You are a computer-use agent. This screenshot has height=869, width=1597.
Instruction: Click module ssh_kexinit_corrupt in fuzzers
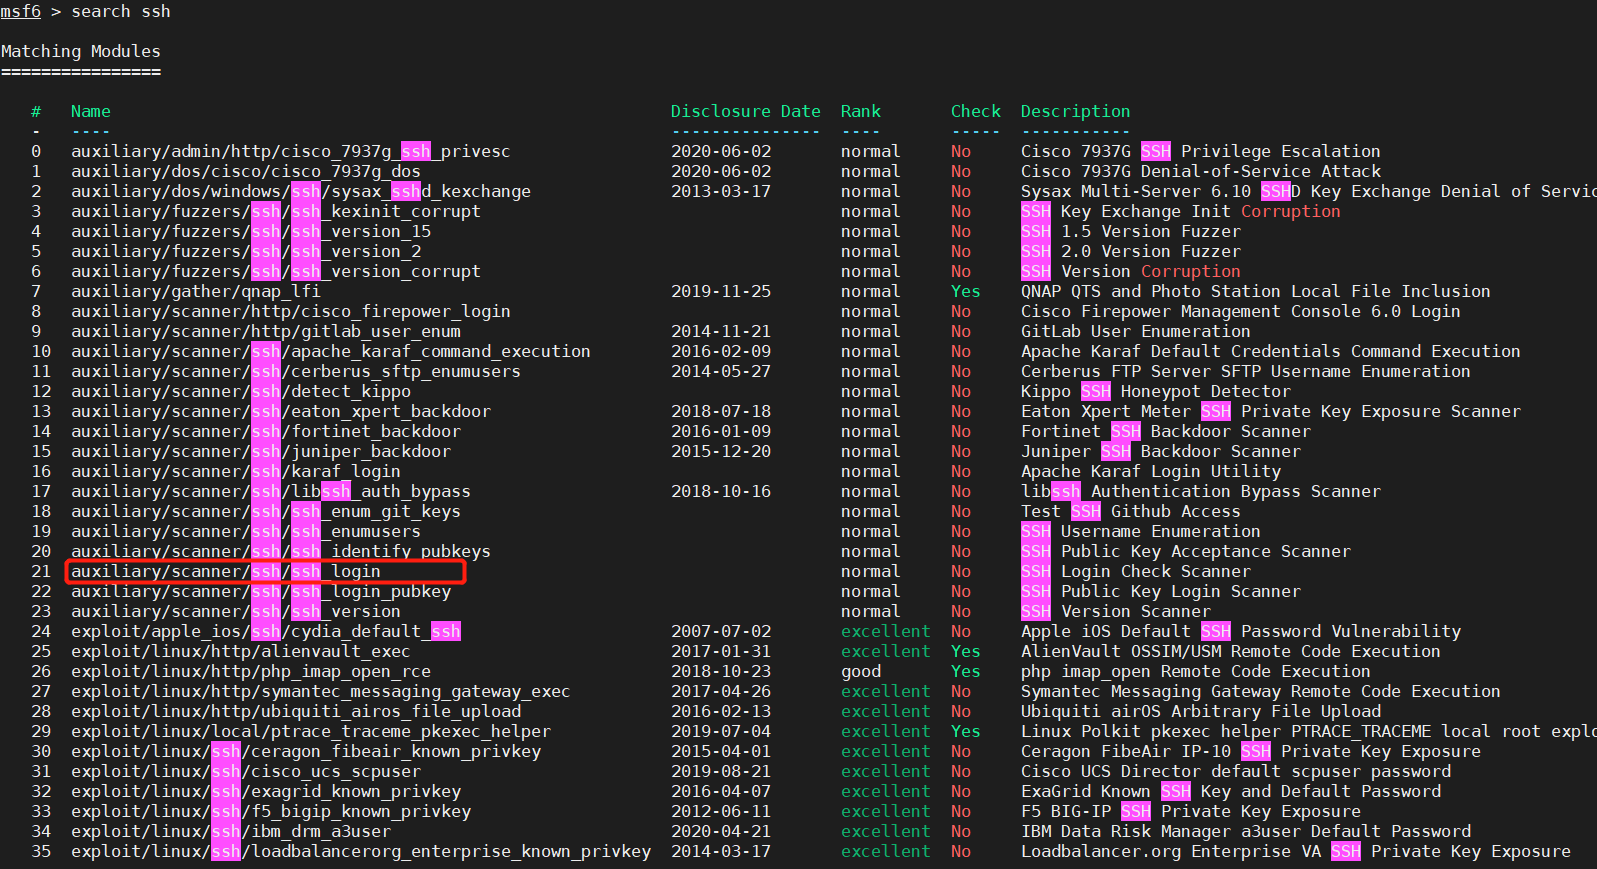[x=276, y=211]
